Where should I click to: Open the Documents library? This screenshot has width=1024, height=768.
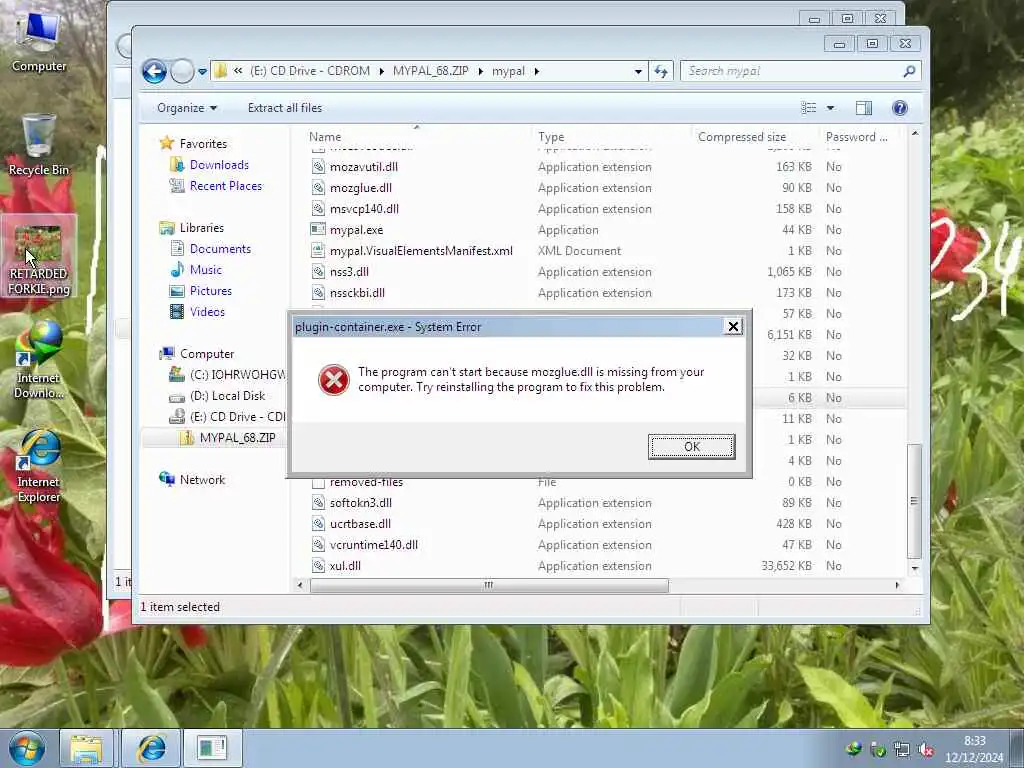pos(220,249)
